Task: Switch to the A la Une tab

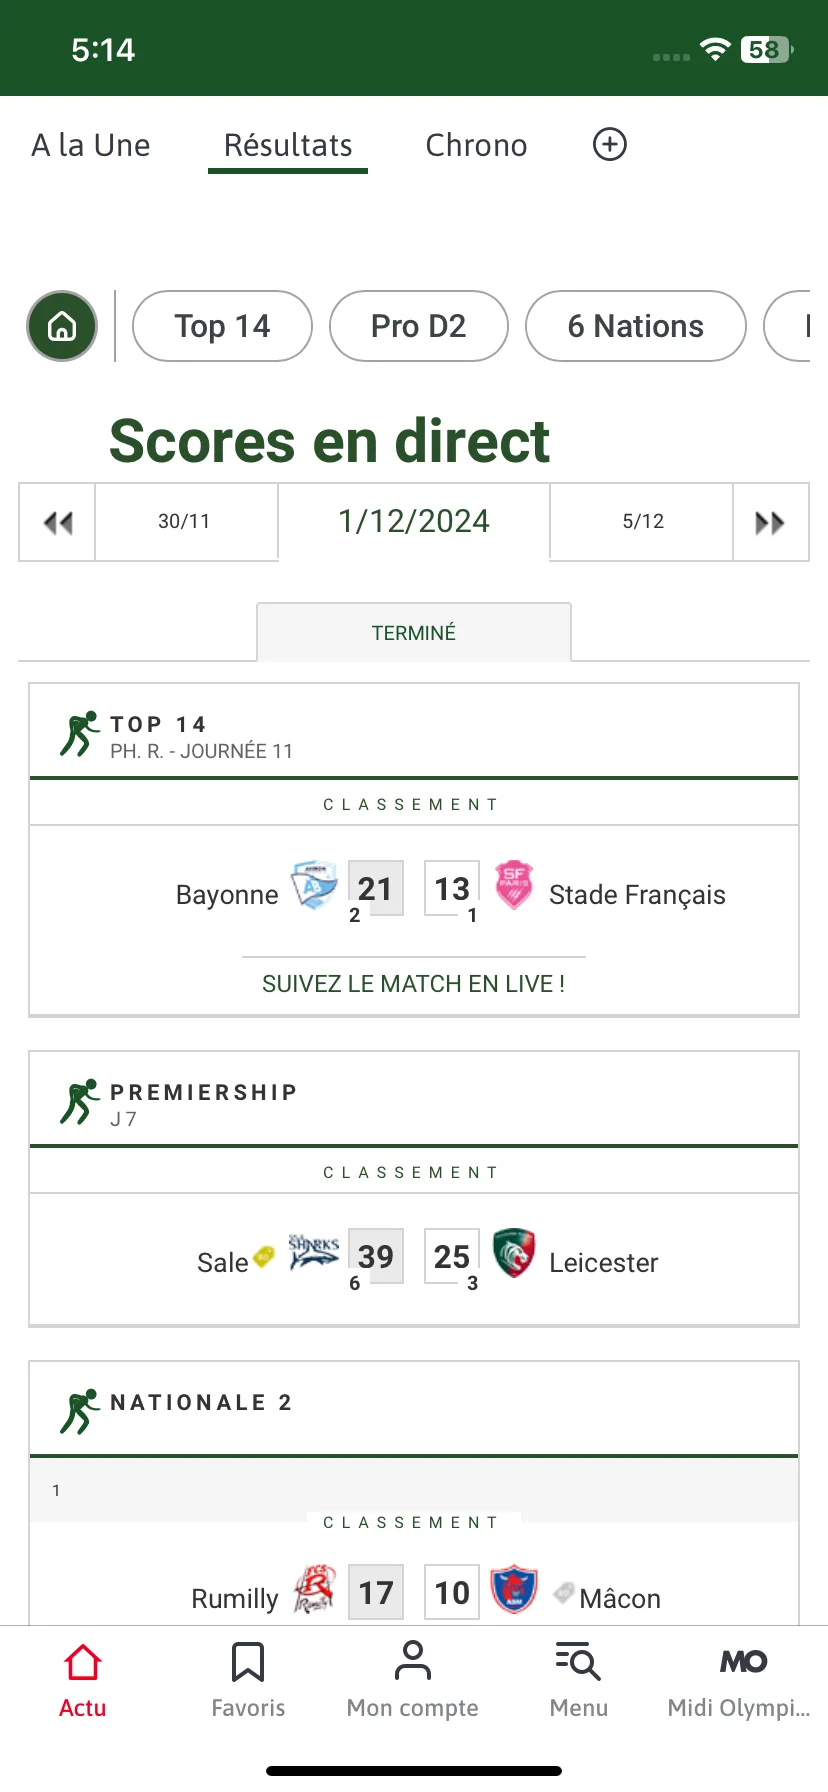Action: pyautogui.click(x=91, y=145)
